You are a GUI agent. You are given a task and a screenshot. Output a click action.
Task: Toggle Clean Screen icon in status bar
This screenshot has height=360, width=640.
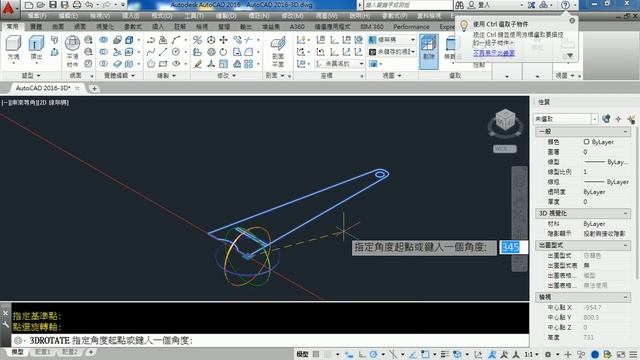(x=621, y=354)
